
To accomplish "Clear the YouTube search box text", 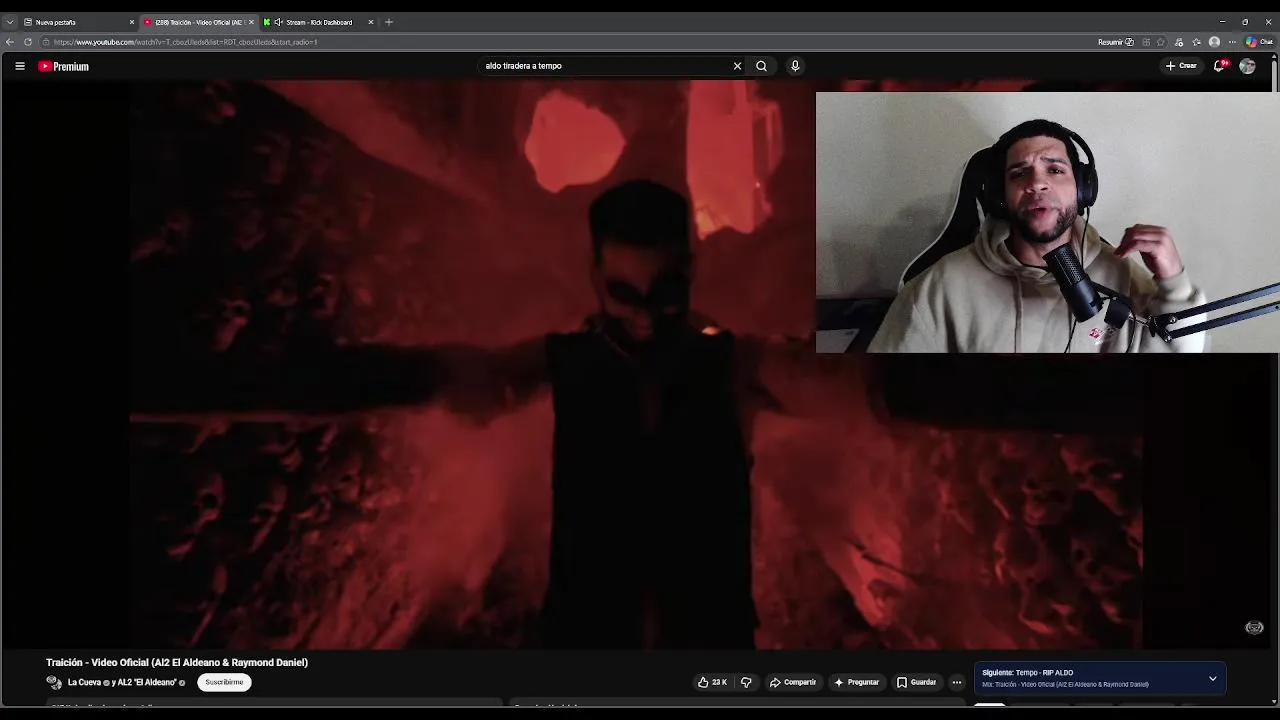I will tap(737, 66).
